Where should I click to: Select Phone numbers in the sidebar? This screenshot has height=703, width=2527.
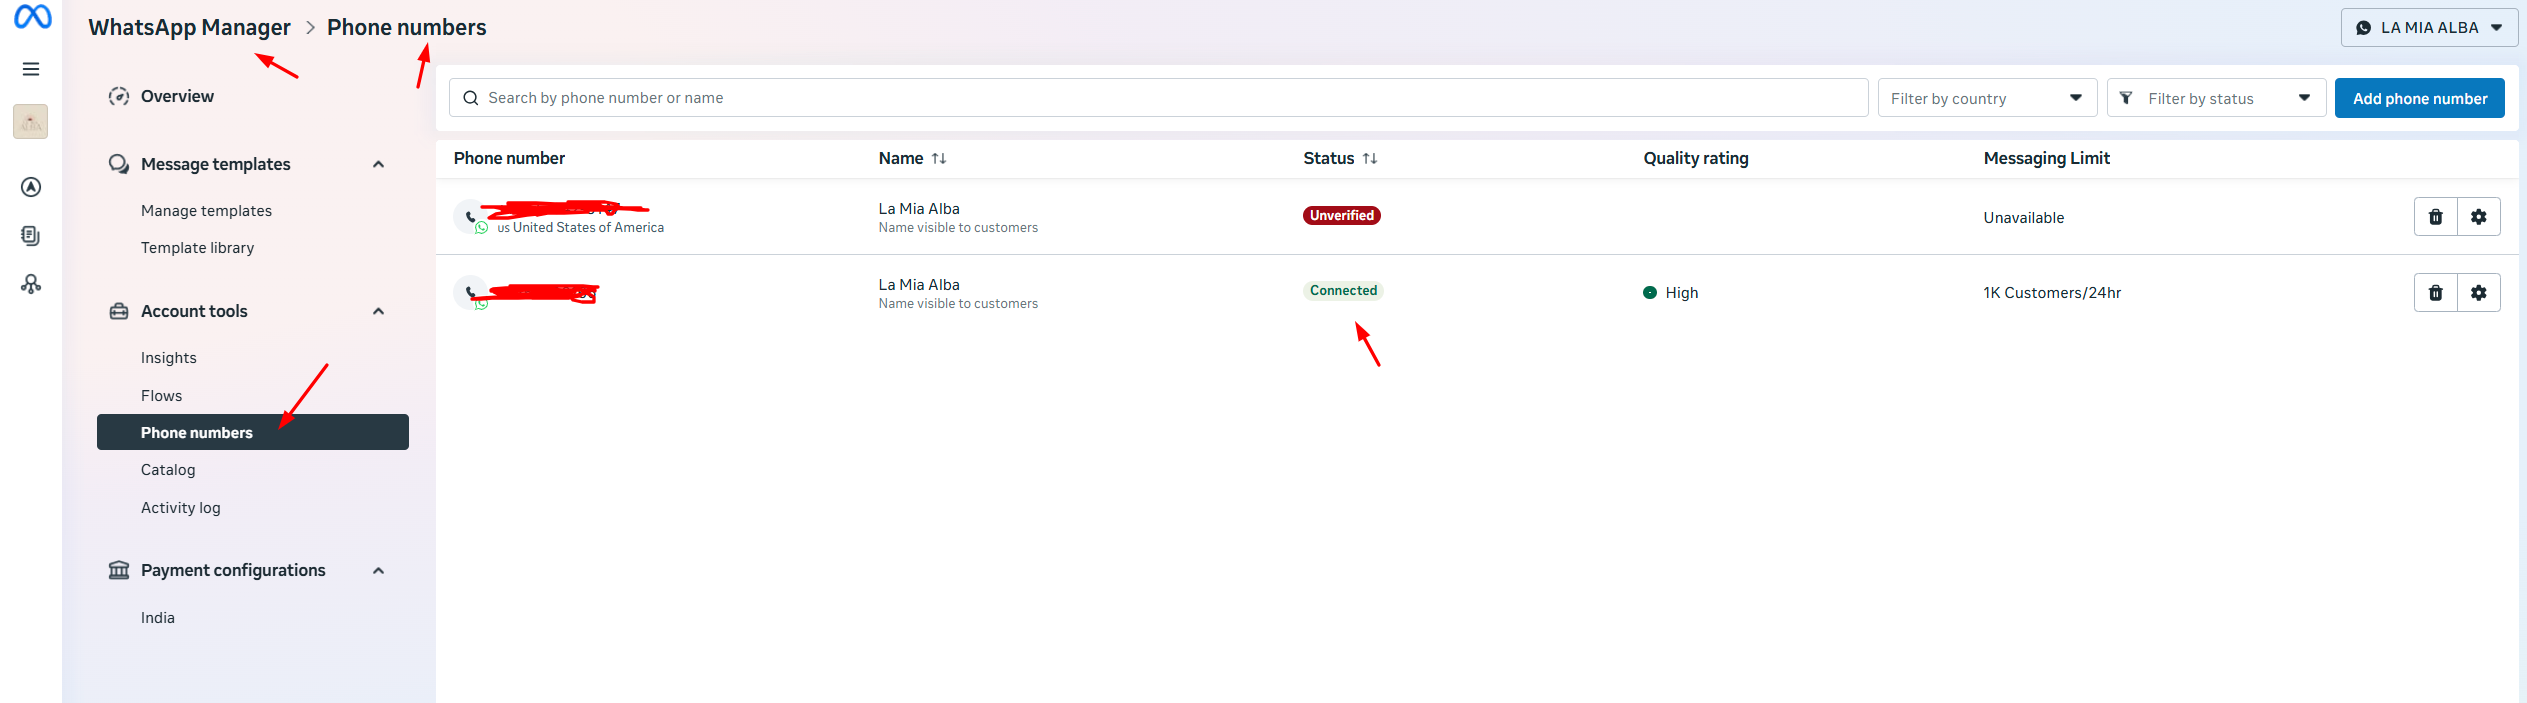click(x=253, y=432)
